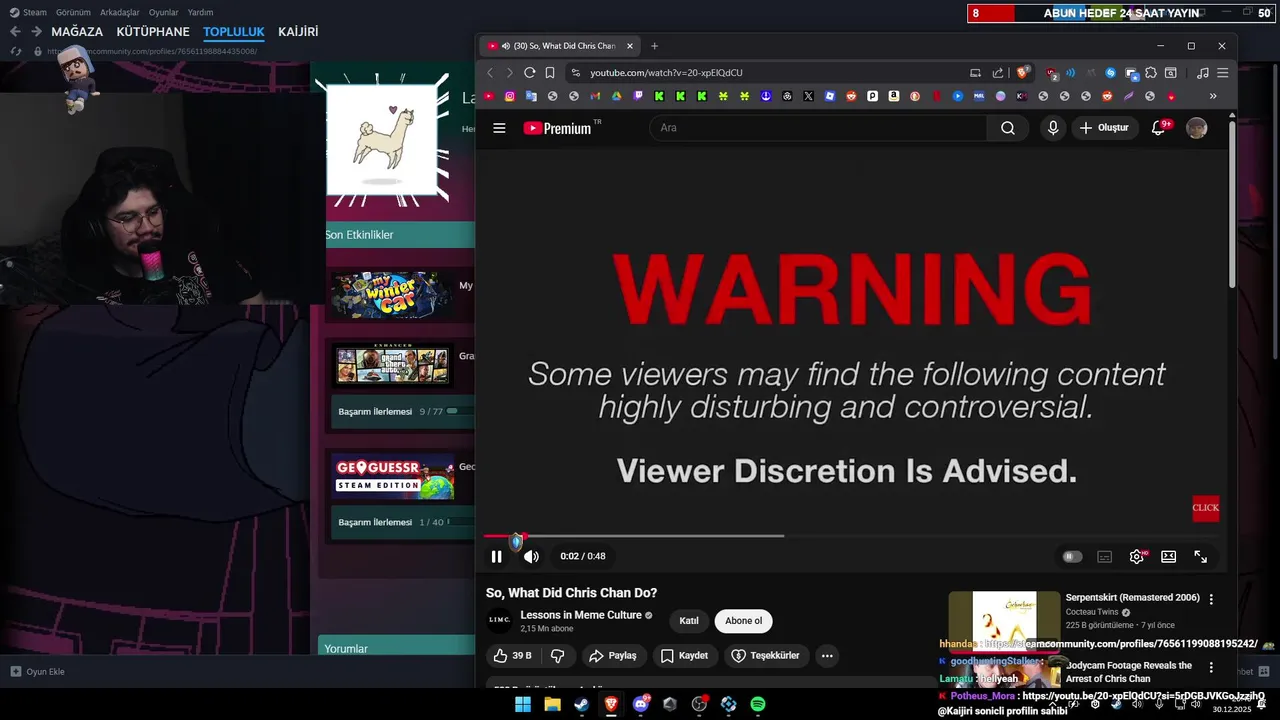Open the Oyunlar menu in Steam

pos(164,13)
